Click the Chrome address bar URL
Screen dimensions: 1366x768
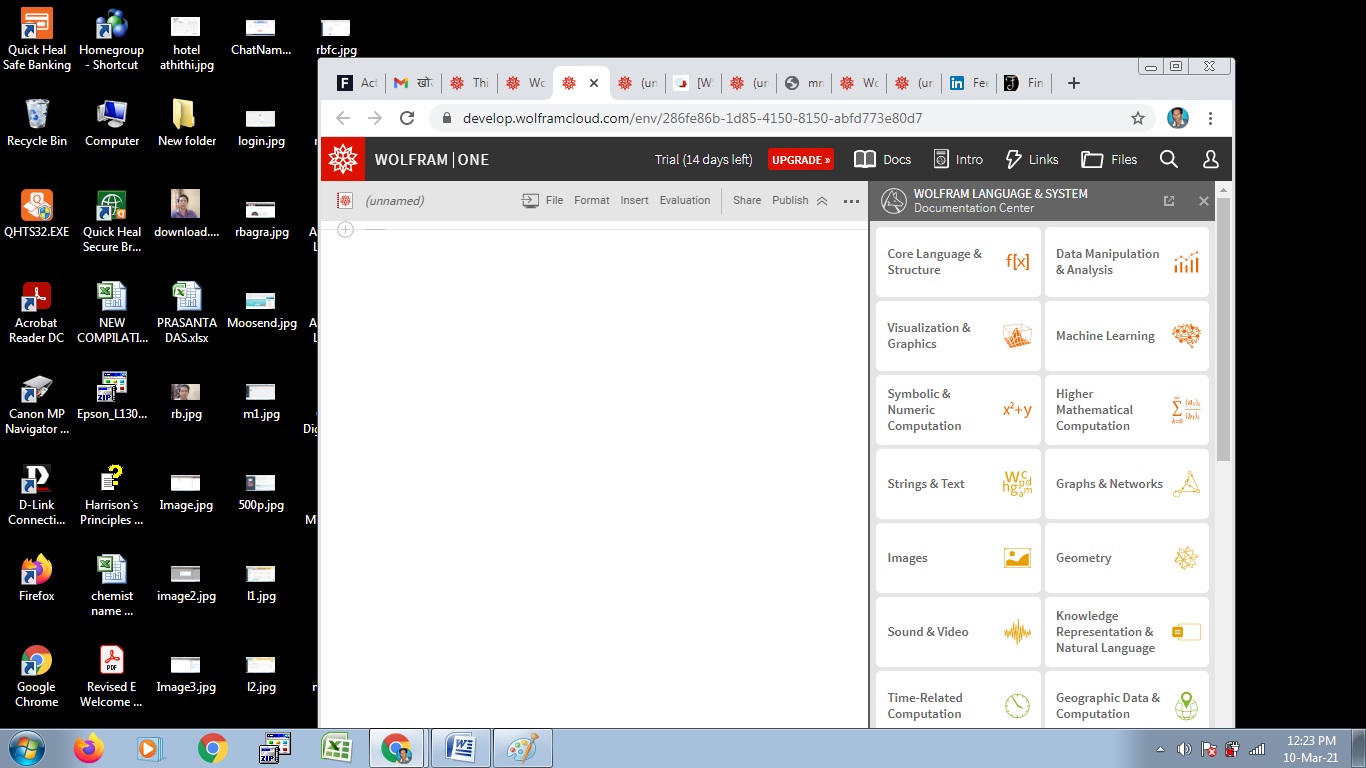pos(692,118)
